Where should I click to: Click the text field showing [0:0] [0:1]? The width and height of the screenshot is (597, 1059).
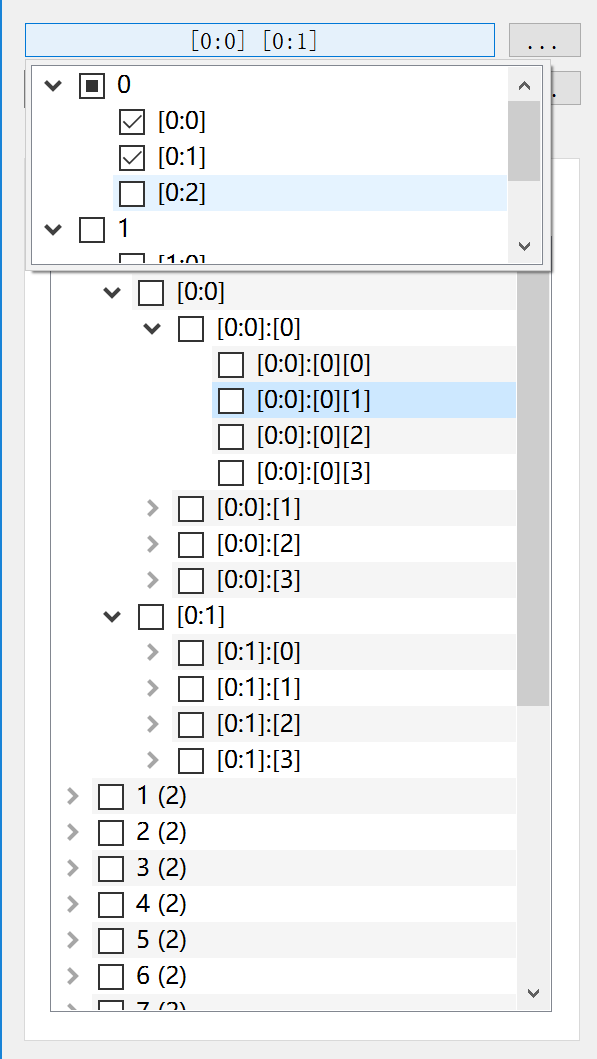pos(260,40)
